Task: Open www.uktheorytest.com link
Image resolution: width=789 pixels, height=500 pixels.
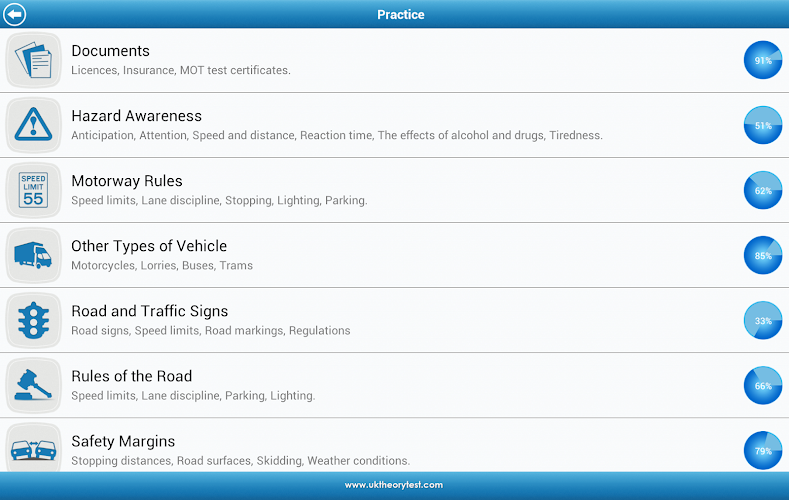Action: coord(394,485)
